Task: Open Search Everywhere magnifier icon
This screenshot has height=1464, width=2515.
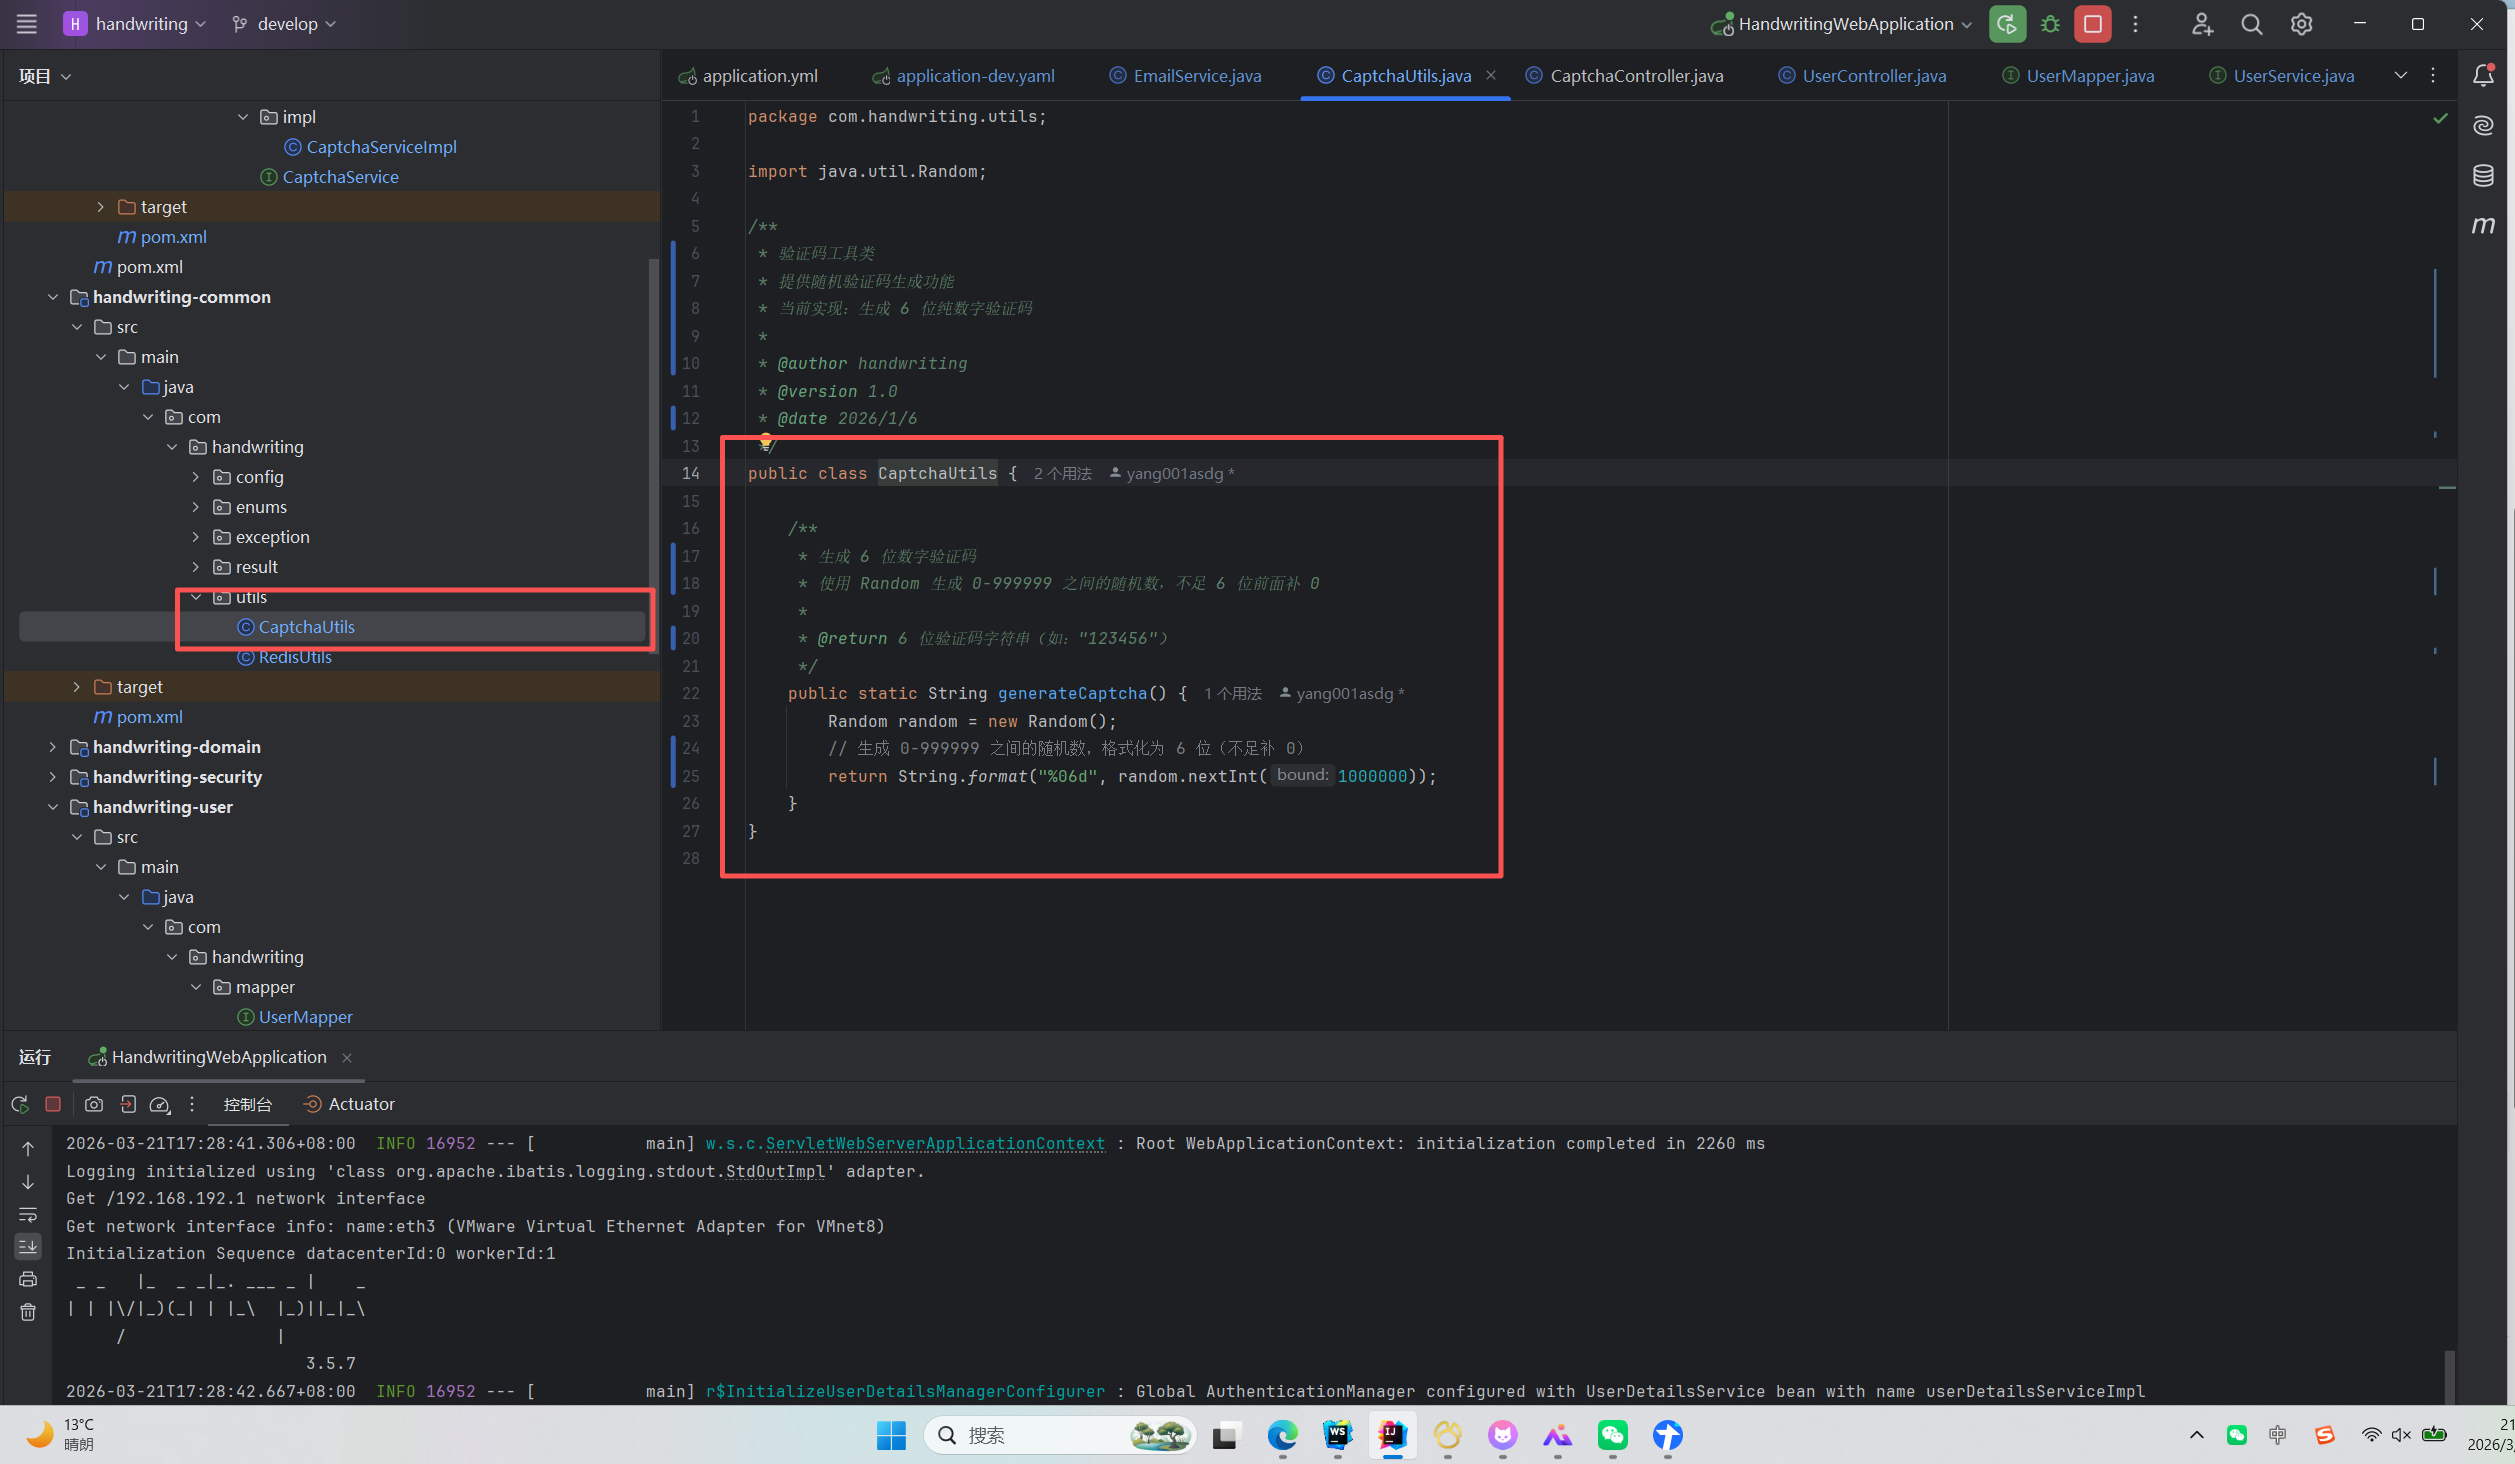Action: point(2251,24)
